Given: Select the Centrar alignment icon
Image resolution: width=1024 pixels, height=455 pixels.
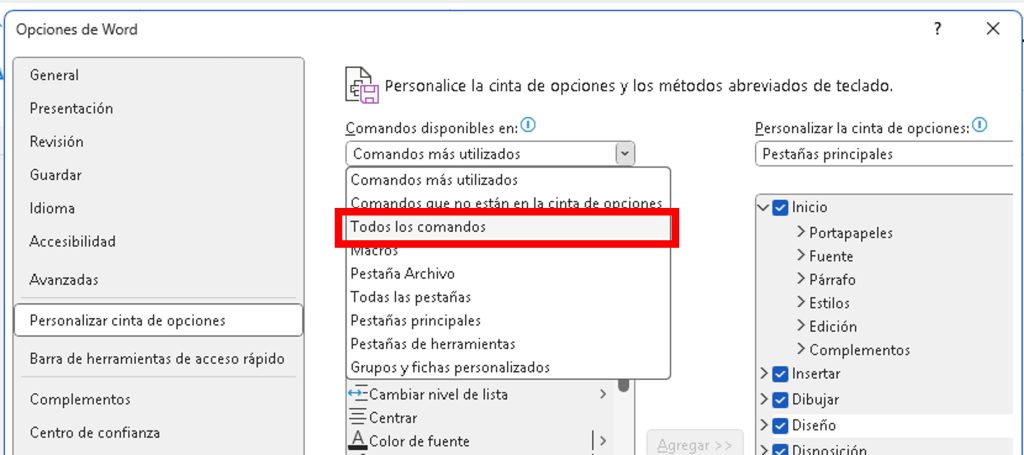Looking at the screenshot, I should [x=357, y=418].
